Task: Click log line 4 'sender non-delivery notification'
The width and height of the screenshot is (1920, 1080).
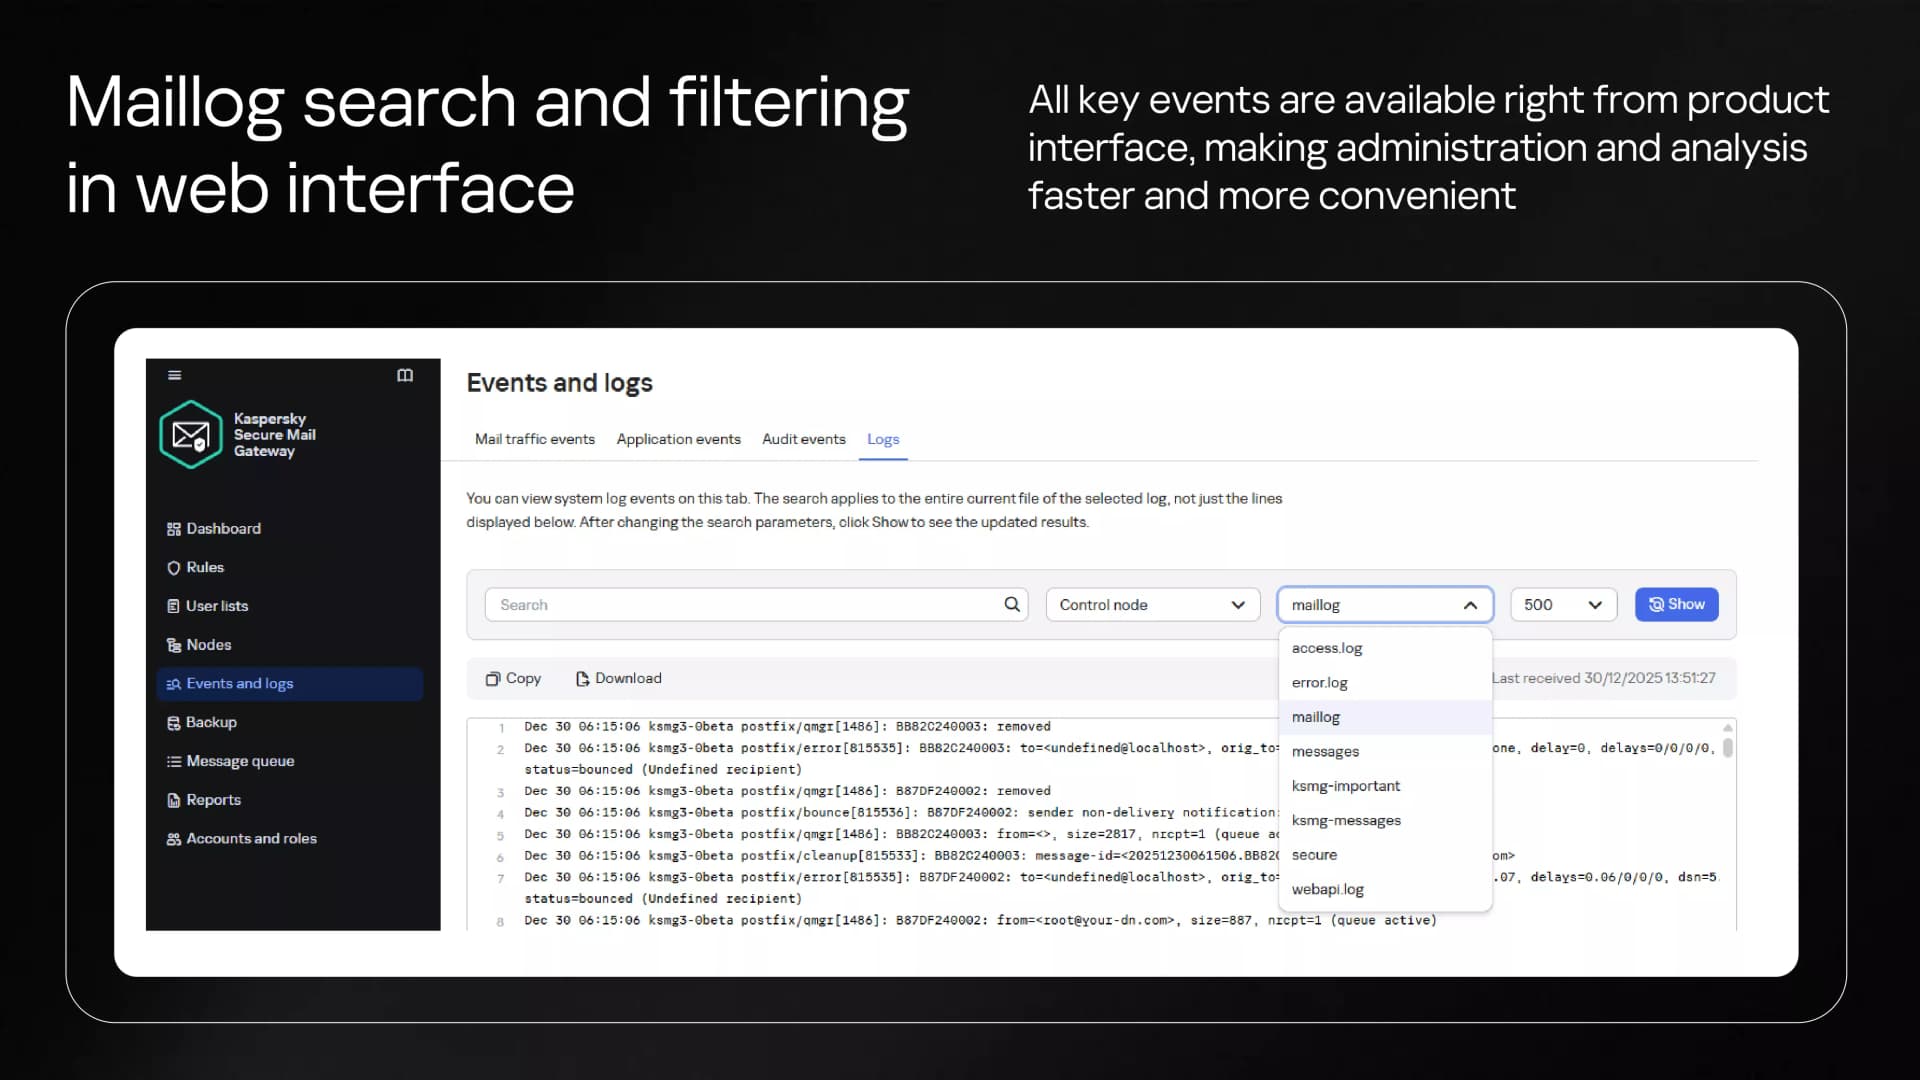Action: (900, 813)
